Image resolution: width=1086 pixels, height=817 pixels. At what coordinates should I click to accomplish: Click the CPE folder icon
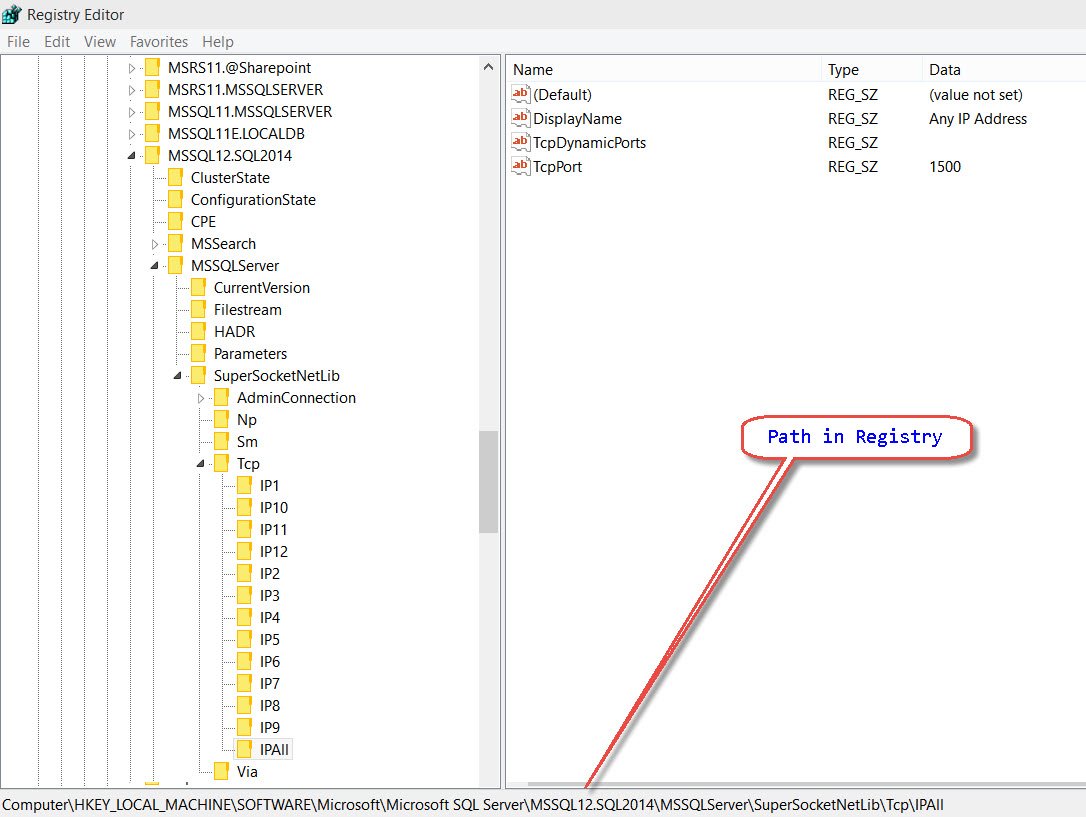click(x=176, y=222)
